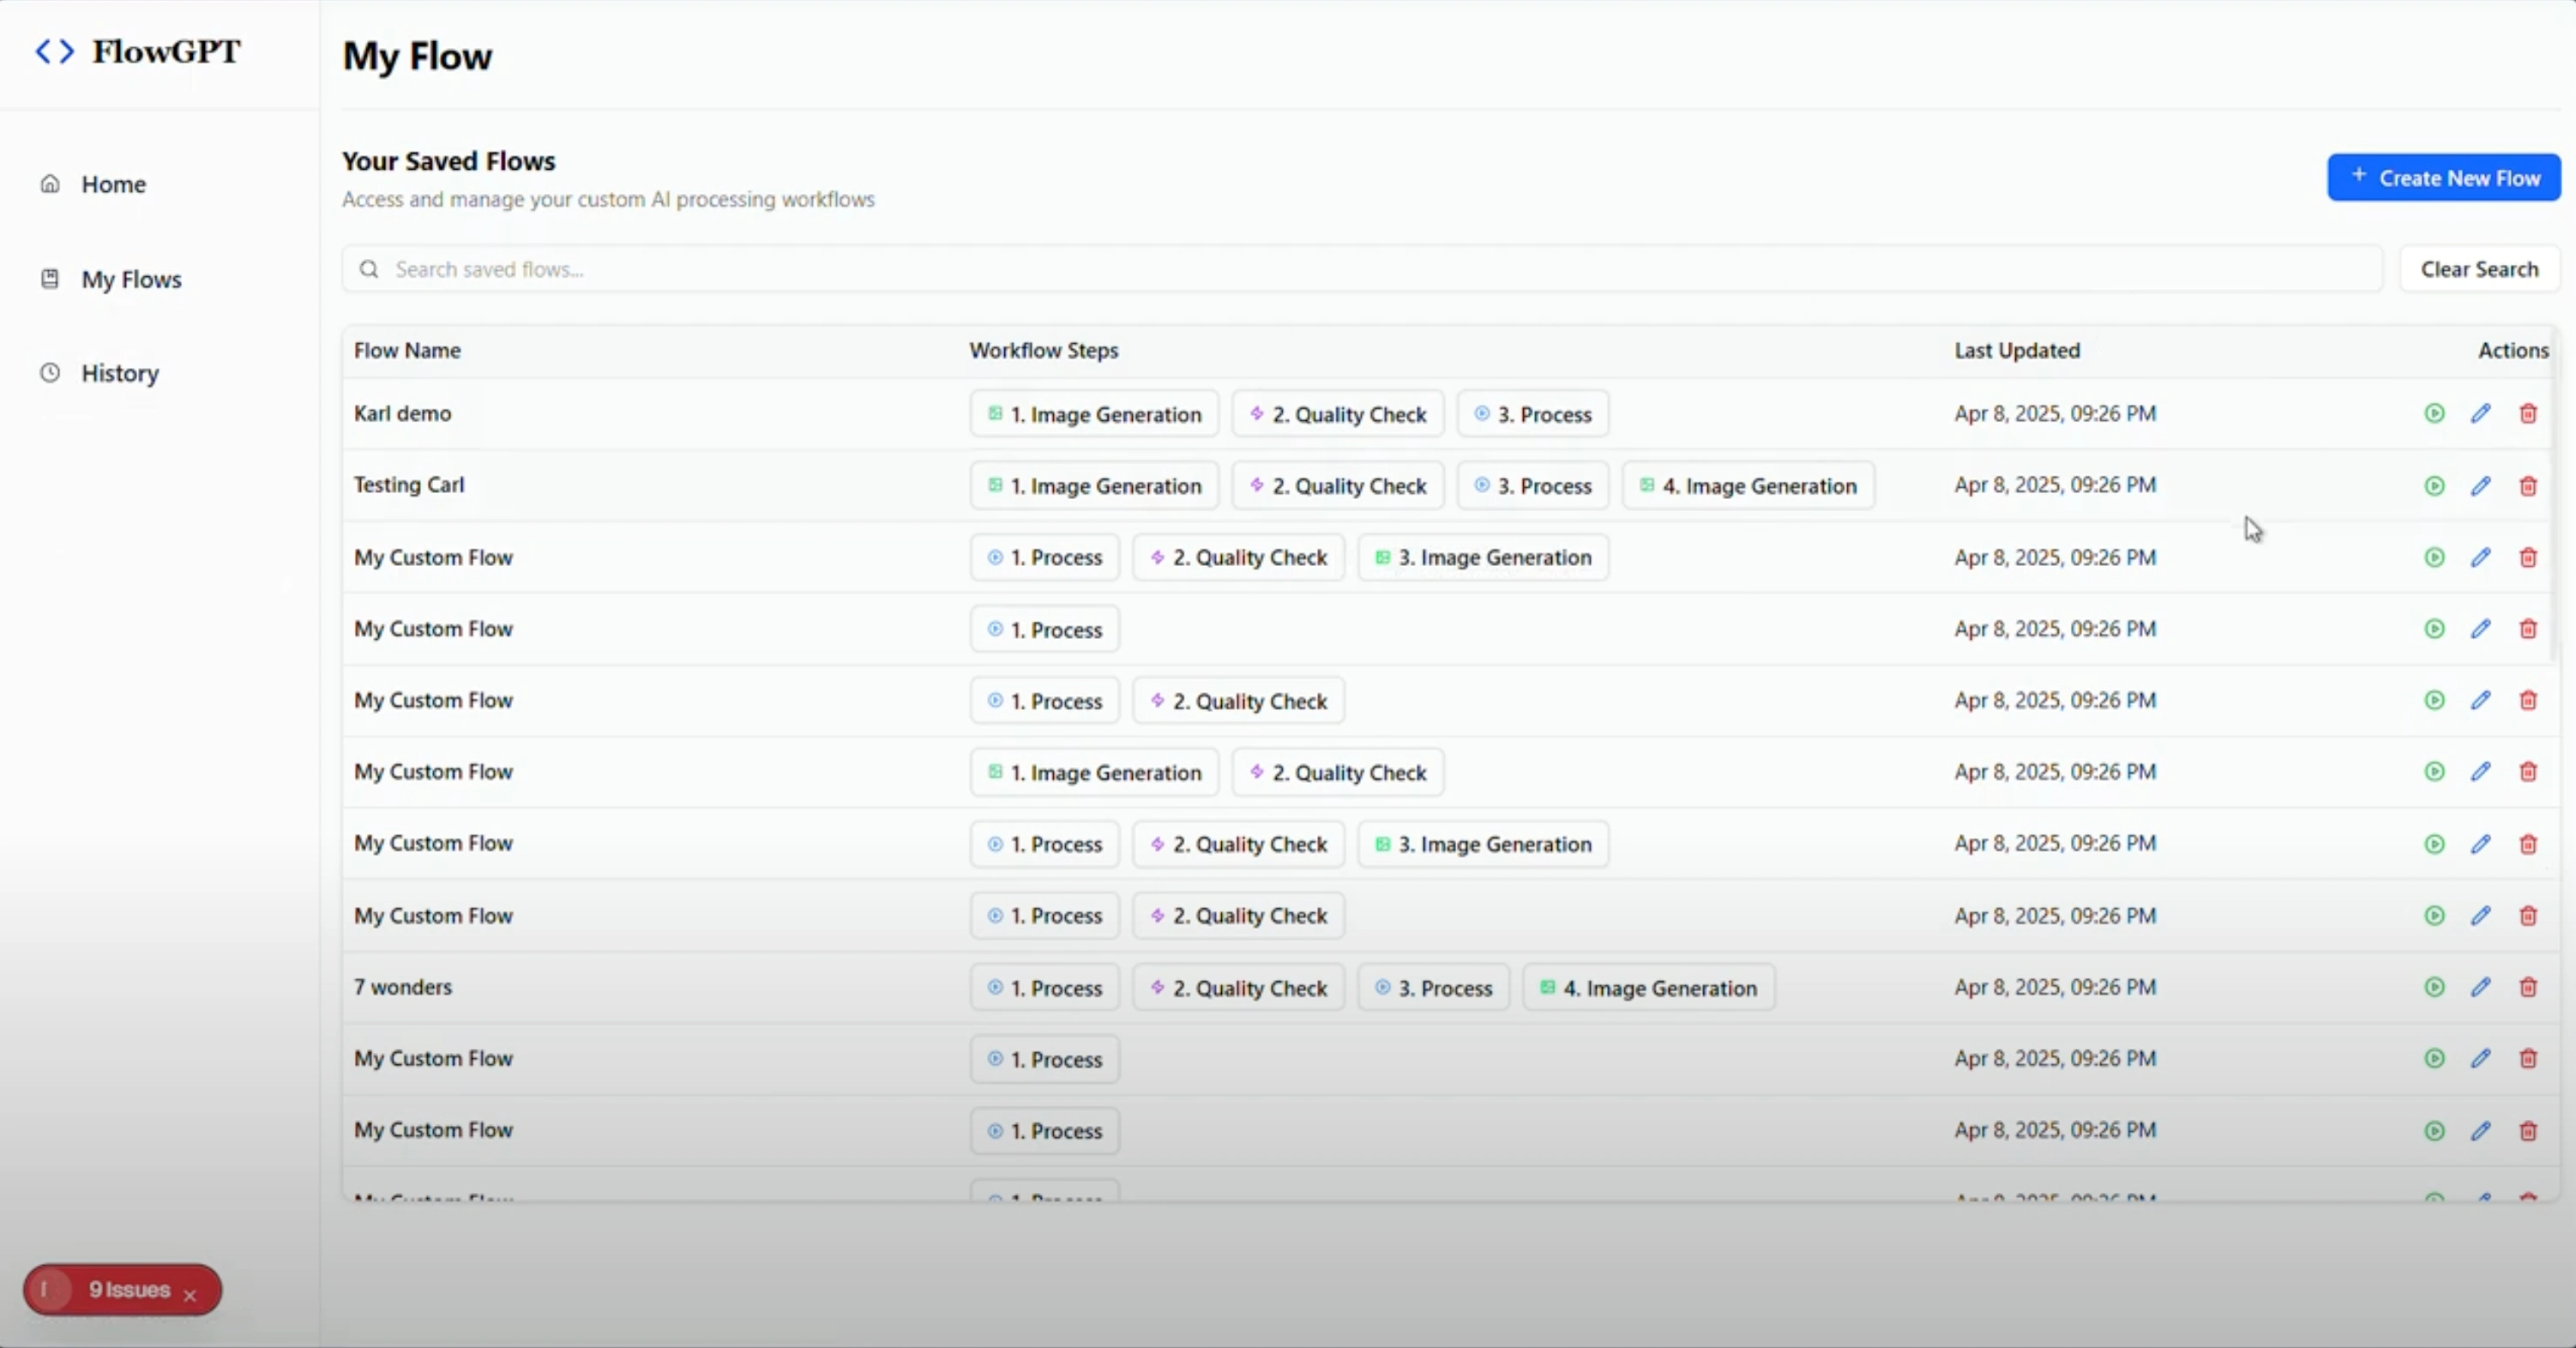Select 2. Quality Check step in Karl demo
Screen dimensions: 2576x1348
click(1337, 414)
